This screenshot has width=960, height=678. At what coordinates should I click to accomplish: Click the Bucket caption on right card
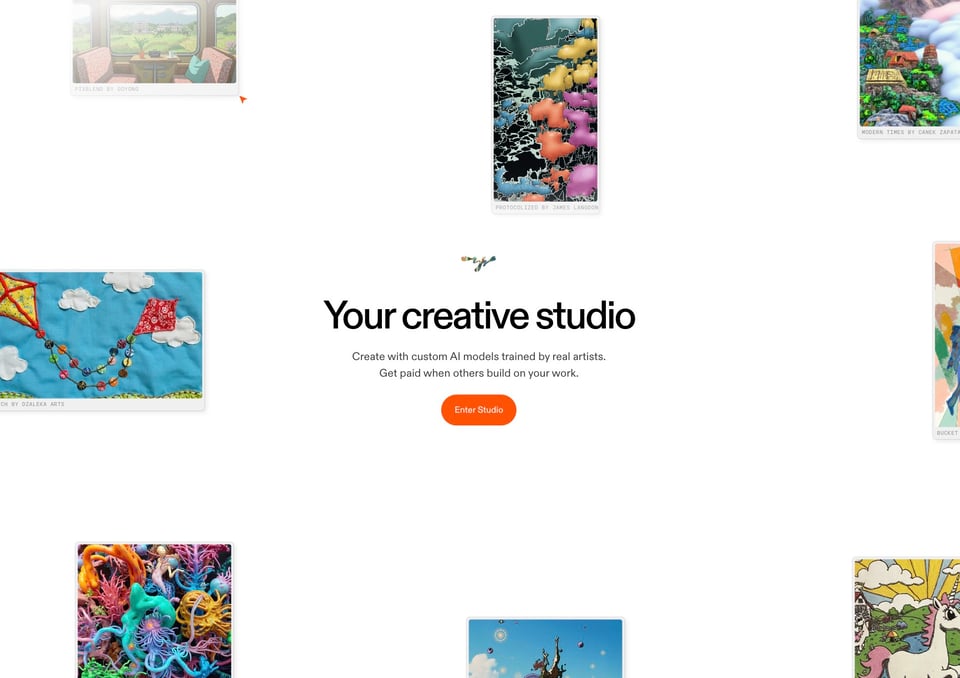(948, 433)
